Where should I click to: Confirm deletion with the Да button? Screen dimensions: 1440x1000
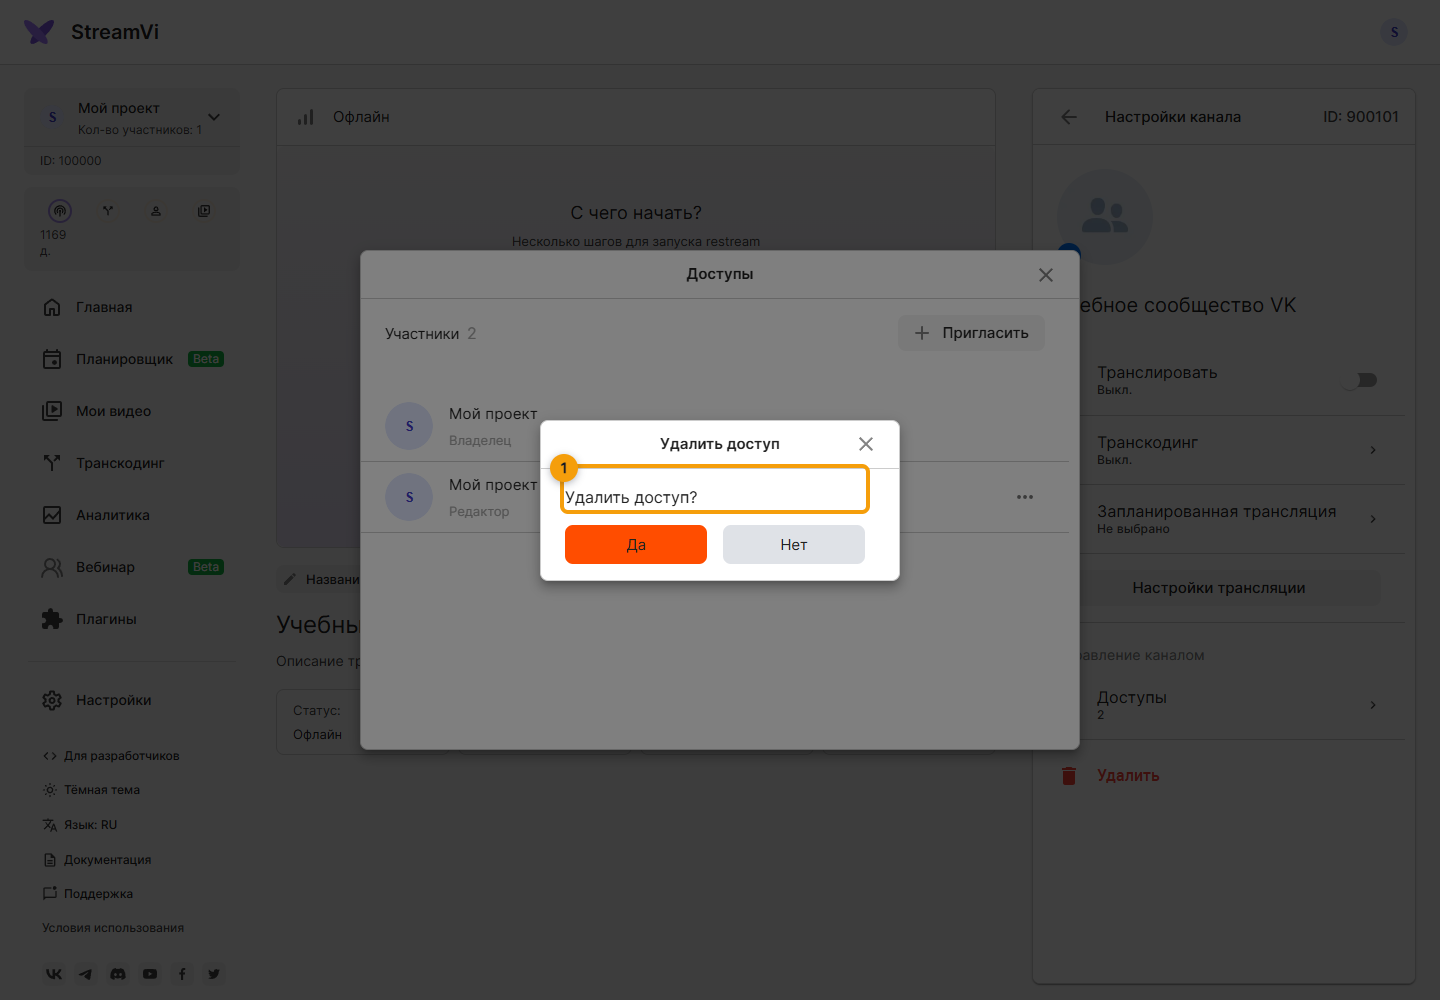[636, 545]
